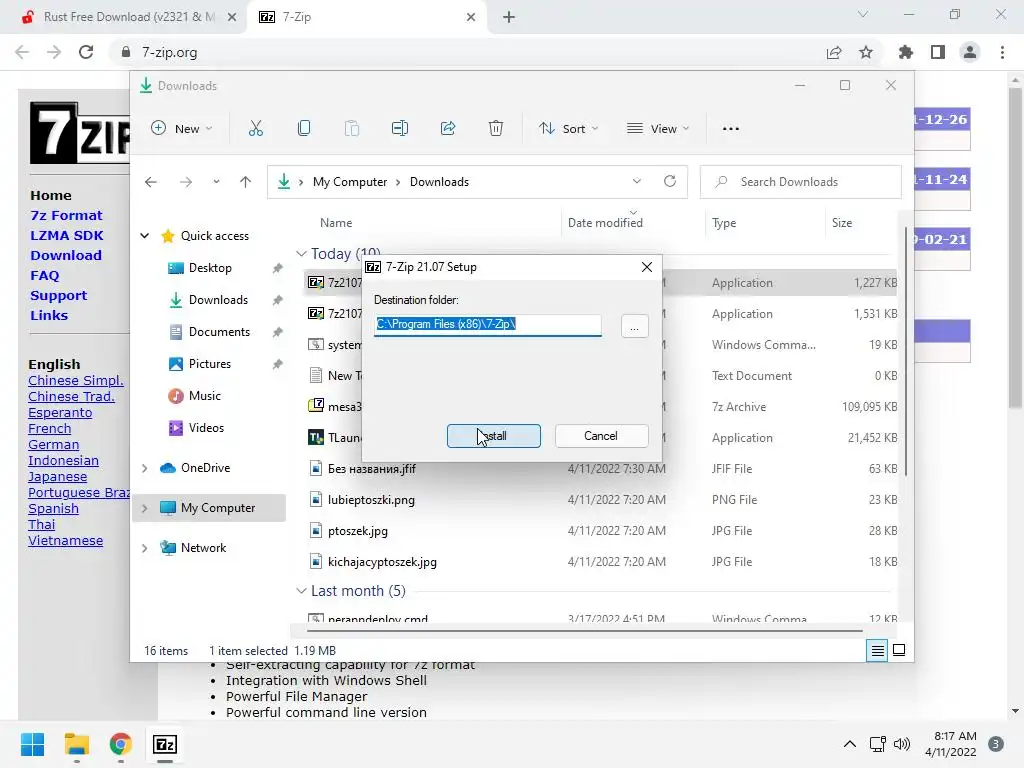Expand the OneDrive tree node
Screen dimensions: 1024x768
144,468
